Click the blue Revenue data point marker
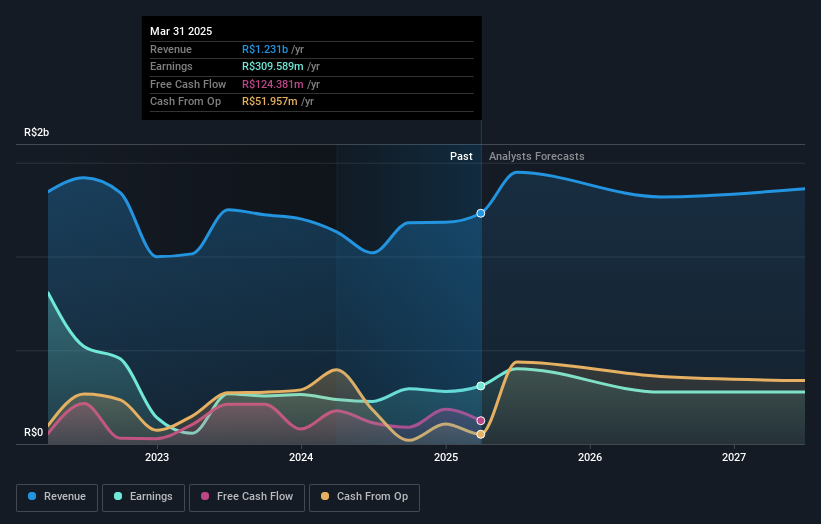 tap(481, 213)
